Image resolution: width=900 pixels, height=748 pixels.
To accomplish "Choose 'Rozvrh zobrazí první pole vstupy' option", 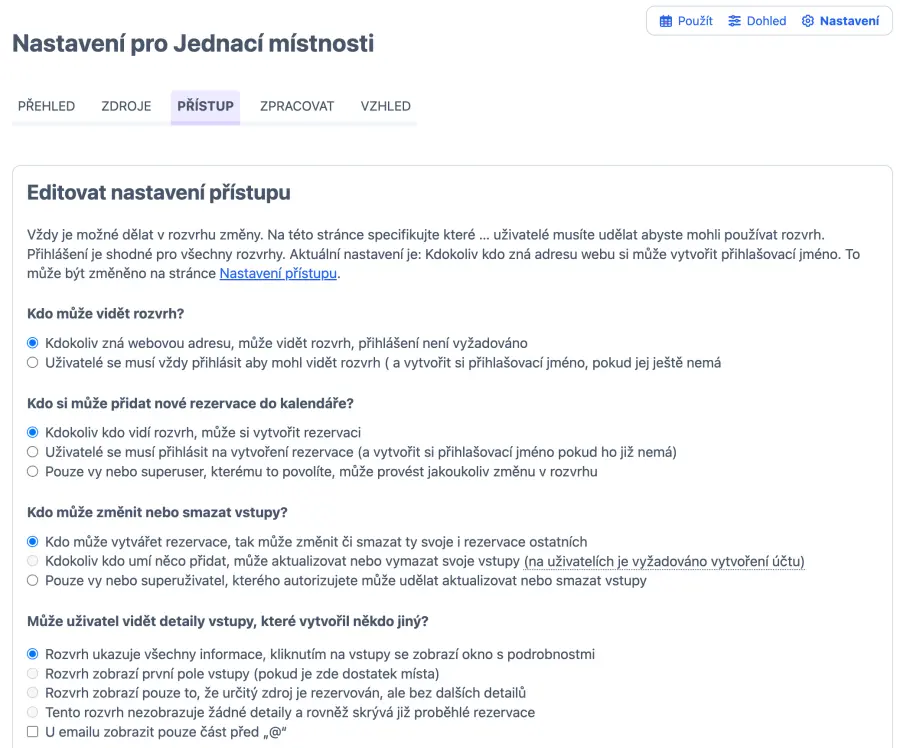I will point(33,673).
